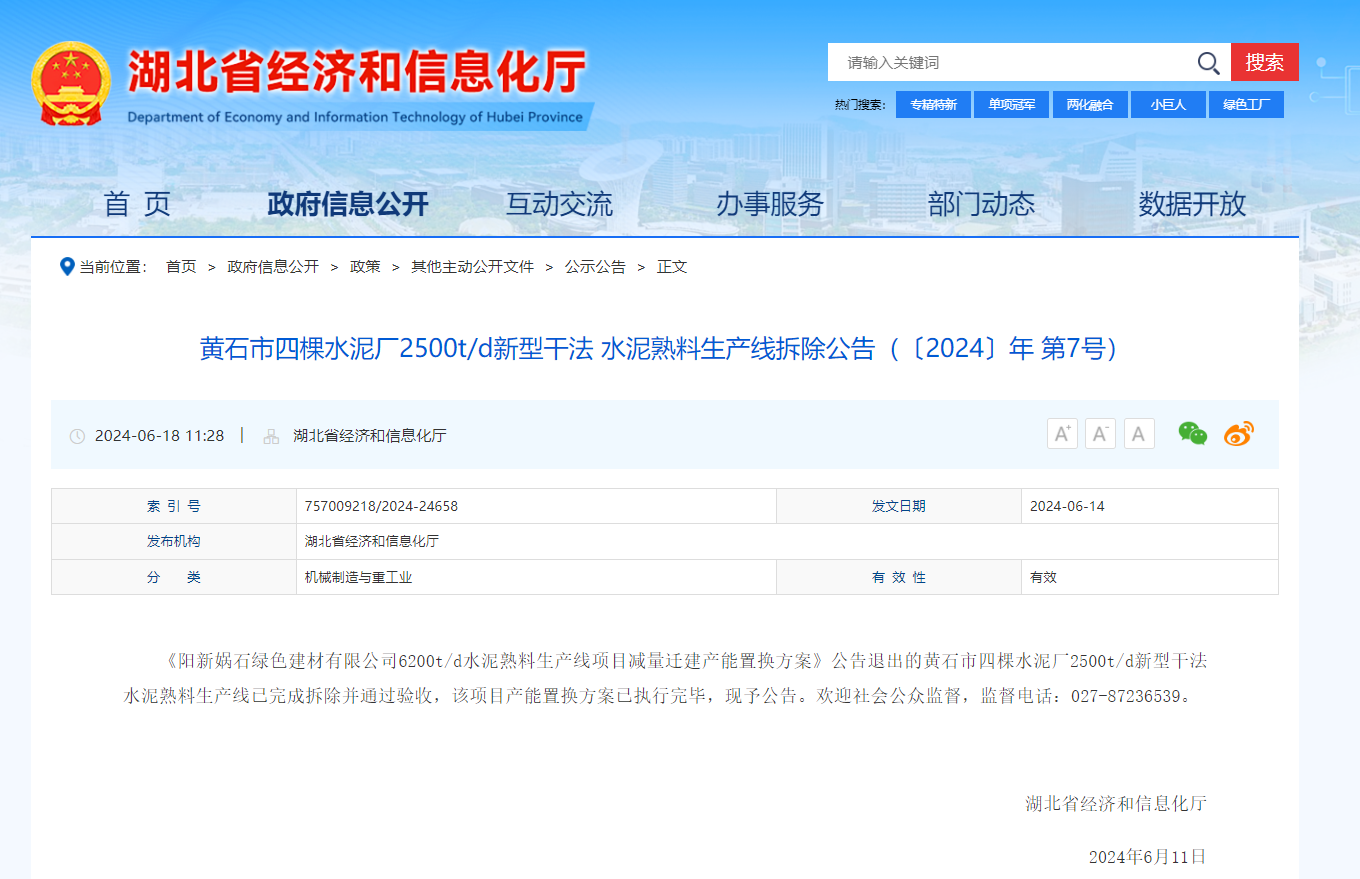
Task: Focus the 请输入关键词 search input field
Action: 1010,63
